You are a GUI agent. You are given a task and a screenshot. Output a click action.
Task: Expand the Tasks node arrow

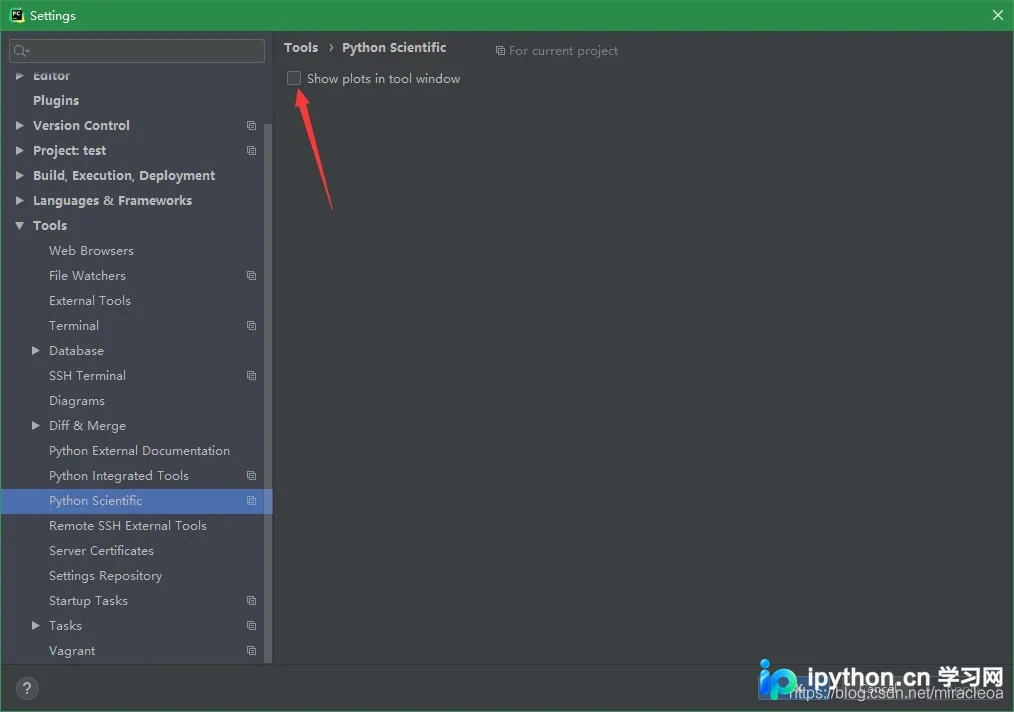[36, 625]
